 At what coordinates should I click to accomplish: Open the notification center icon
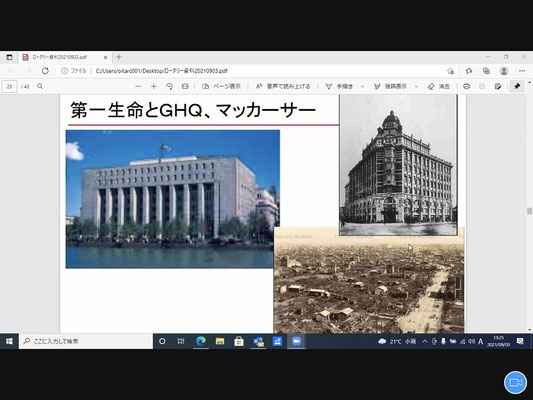click(x=520, y=341)
